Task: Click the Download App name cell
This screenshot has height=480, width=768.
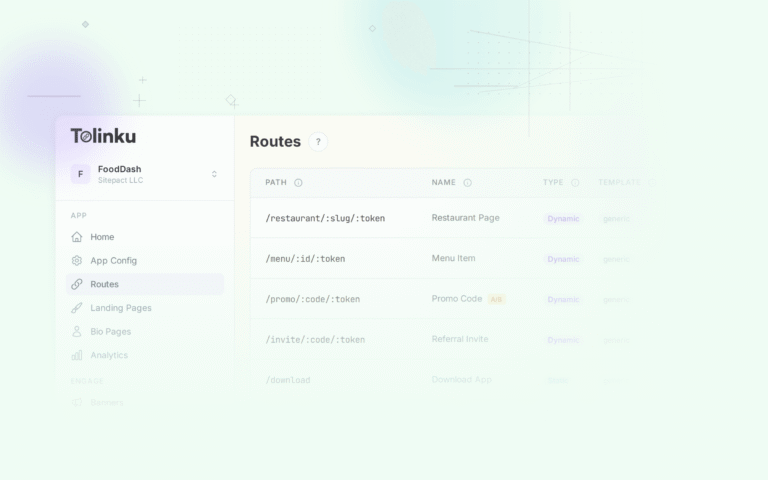Action: (461, 380)
